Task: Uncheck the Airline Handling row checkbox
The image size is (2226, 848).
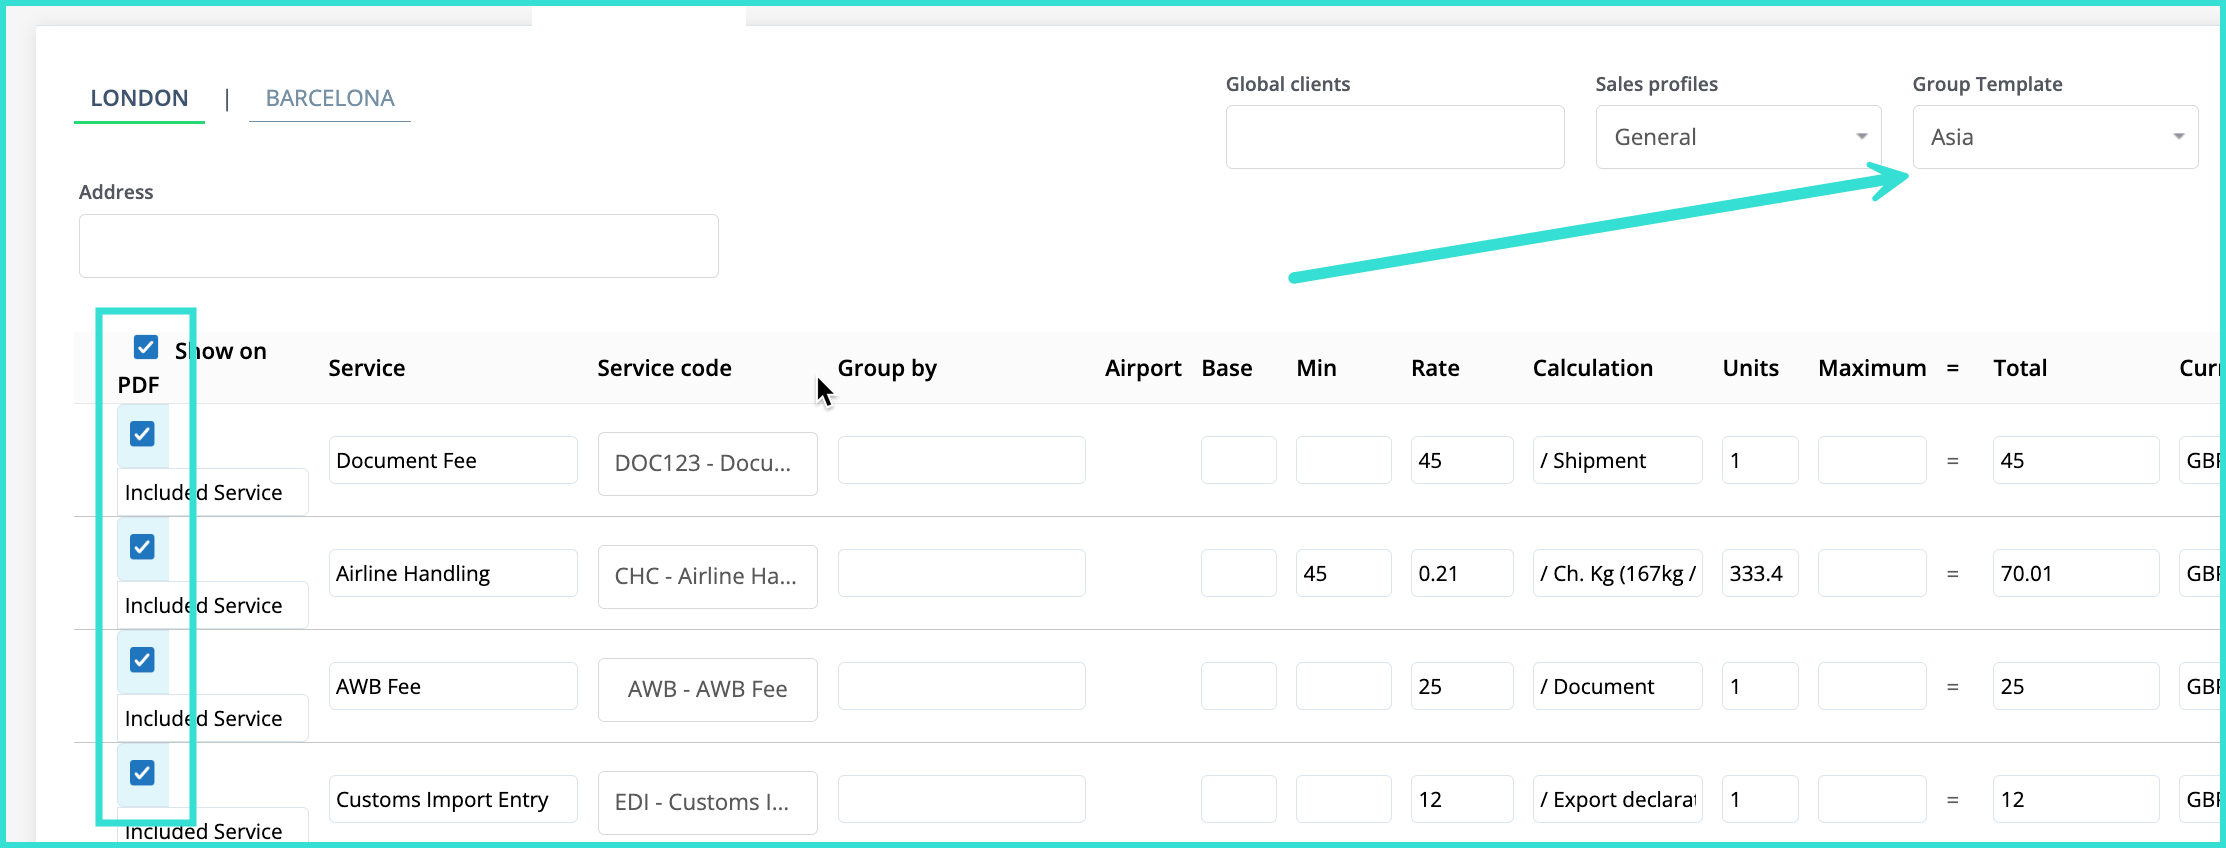Action: click(x=142, y=547)
